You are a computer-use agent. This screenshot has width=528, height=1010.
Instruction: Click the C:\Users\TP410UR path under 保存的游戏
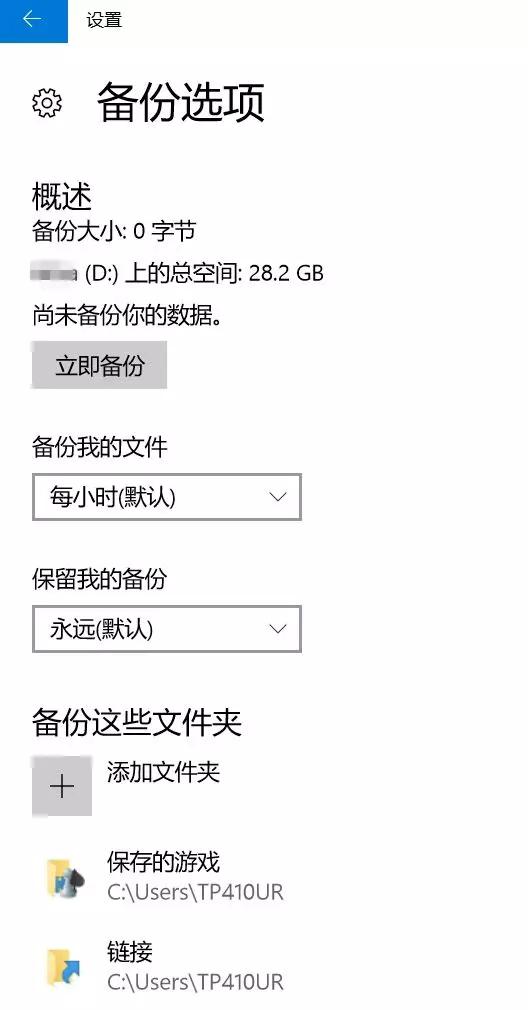coord(195,892)
